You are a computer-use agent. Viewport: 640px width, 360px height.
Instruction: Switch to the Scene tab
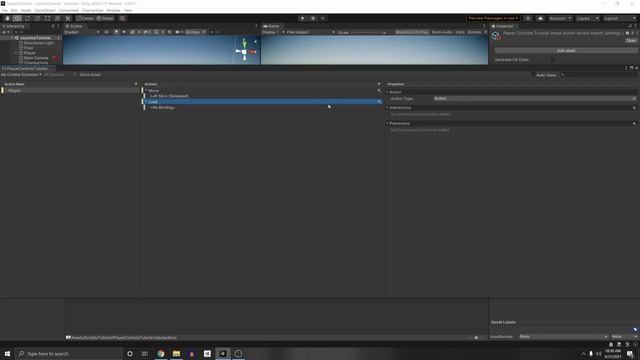(74, 26)
